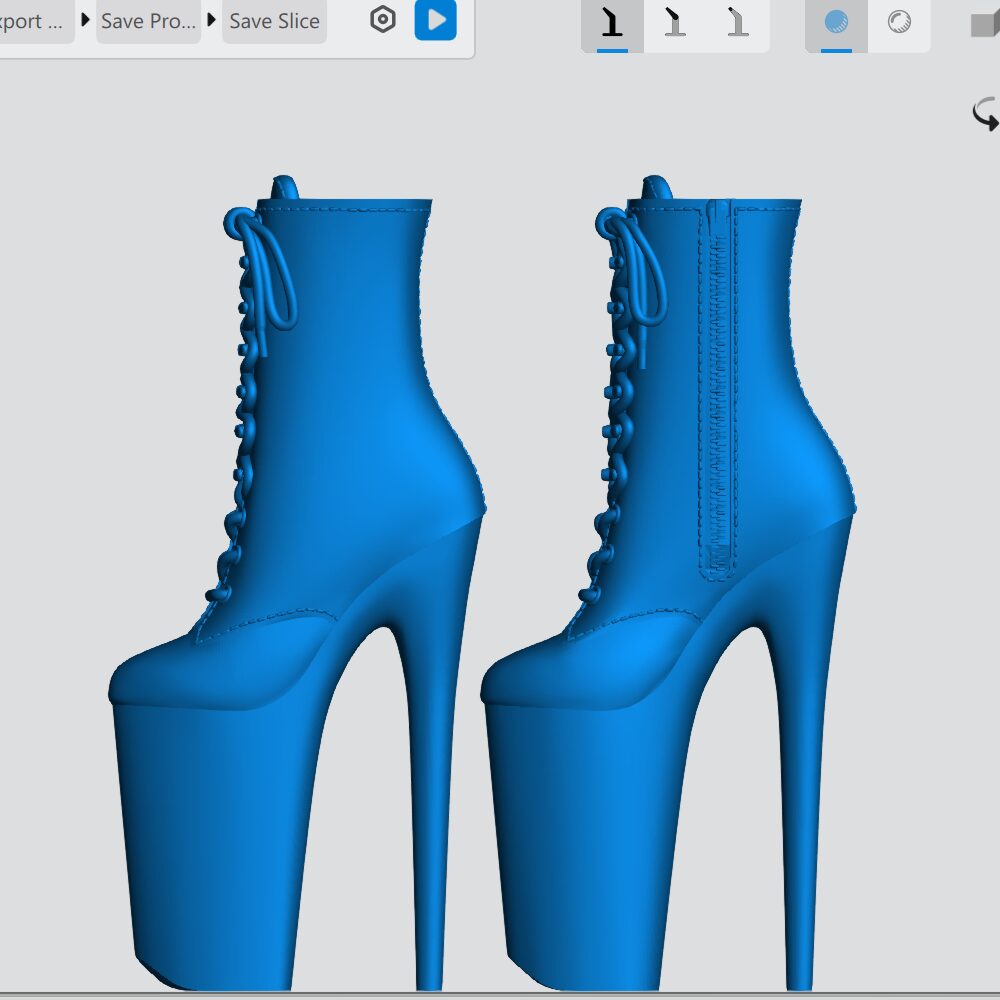
Task: Select the first black boot-shaped view icon
Action: (612, 22)
